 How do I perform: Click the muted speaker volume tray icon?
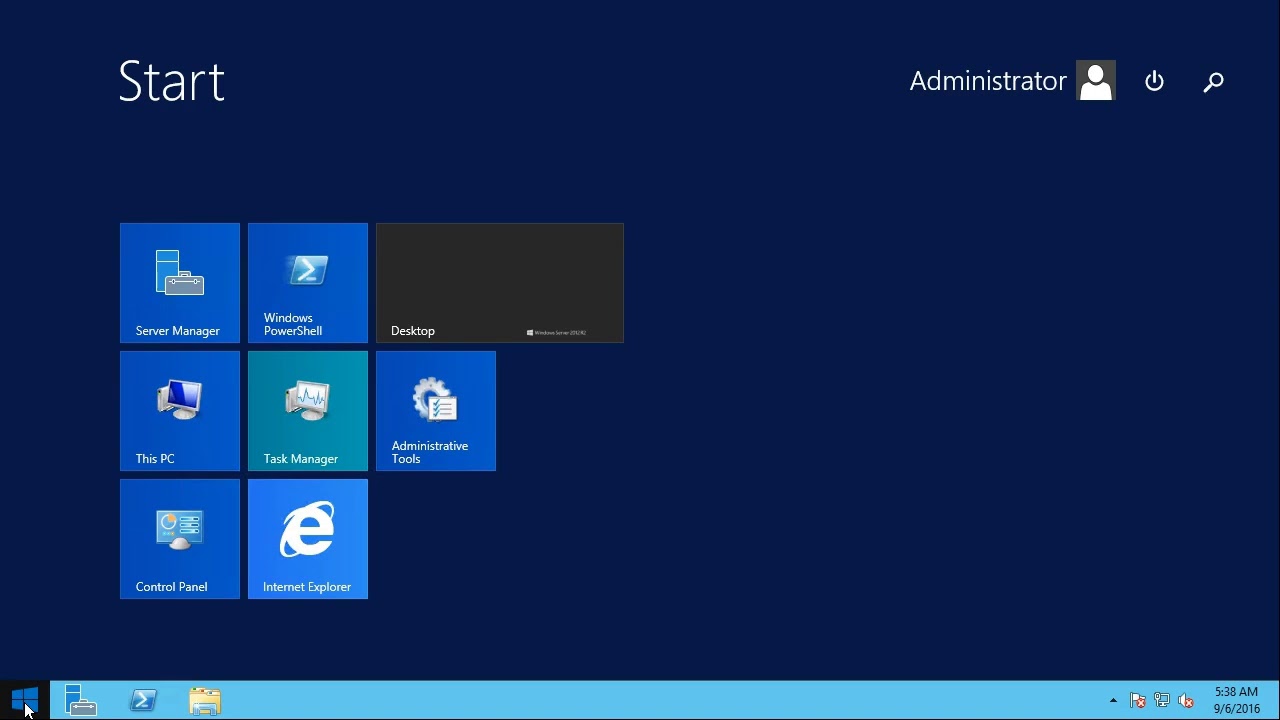pos(1186,700)
